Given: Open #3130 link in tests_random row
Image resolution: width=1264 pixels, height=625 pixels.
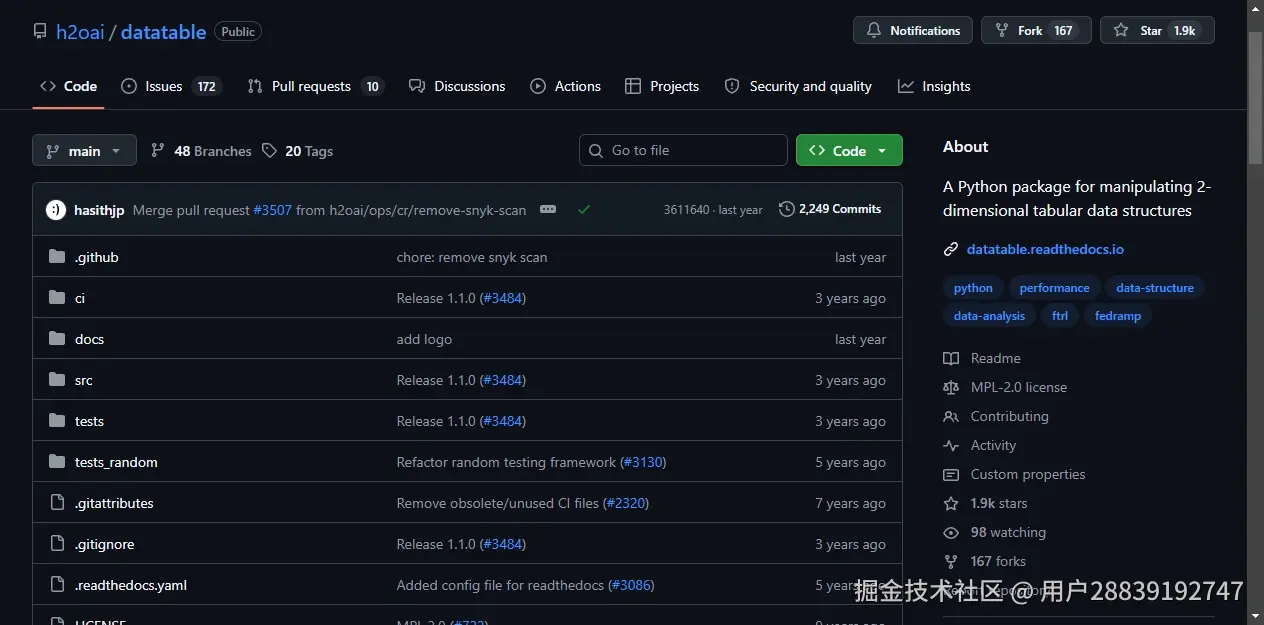Looking at the screenshot, I should 643,462.
